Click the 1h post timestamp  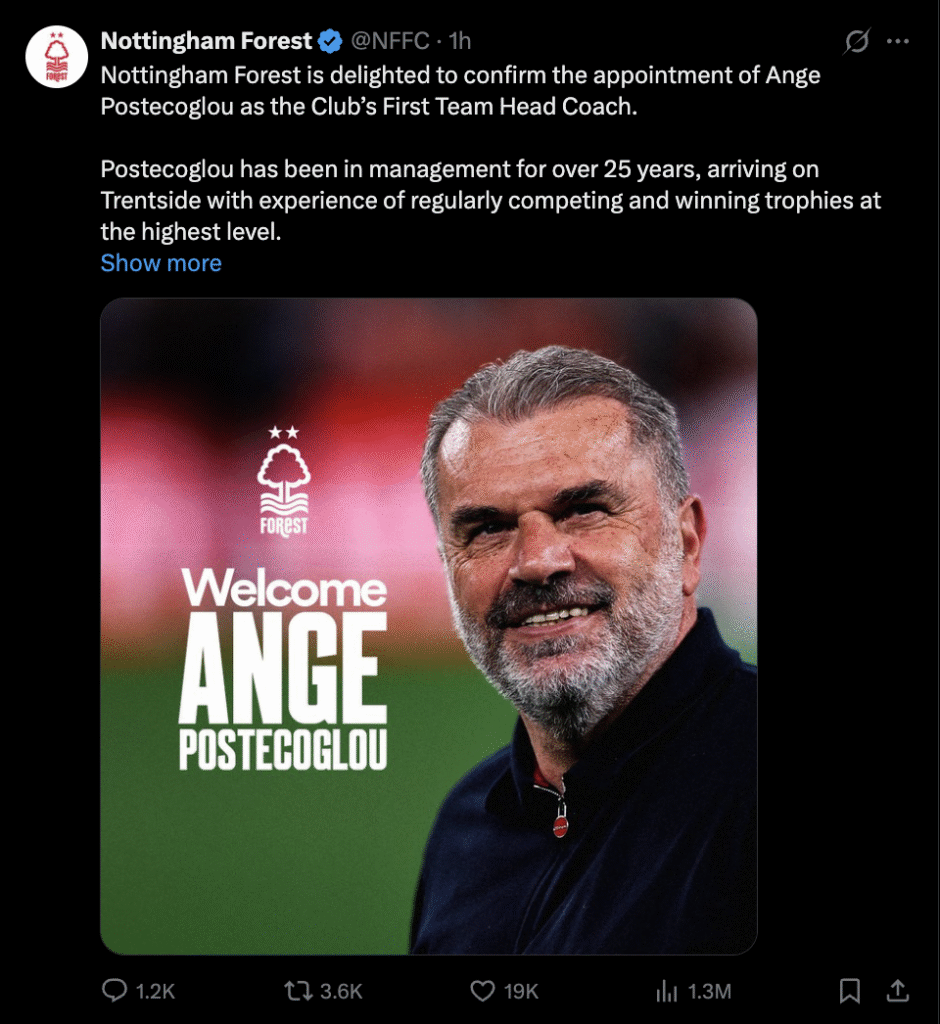click(x=460, y=42)
